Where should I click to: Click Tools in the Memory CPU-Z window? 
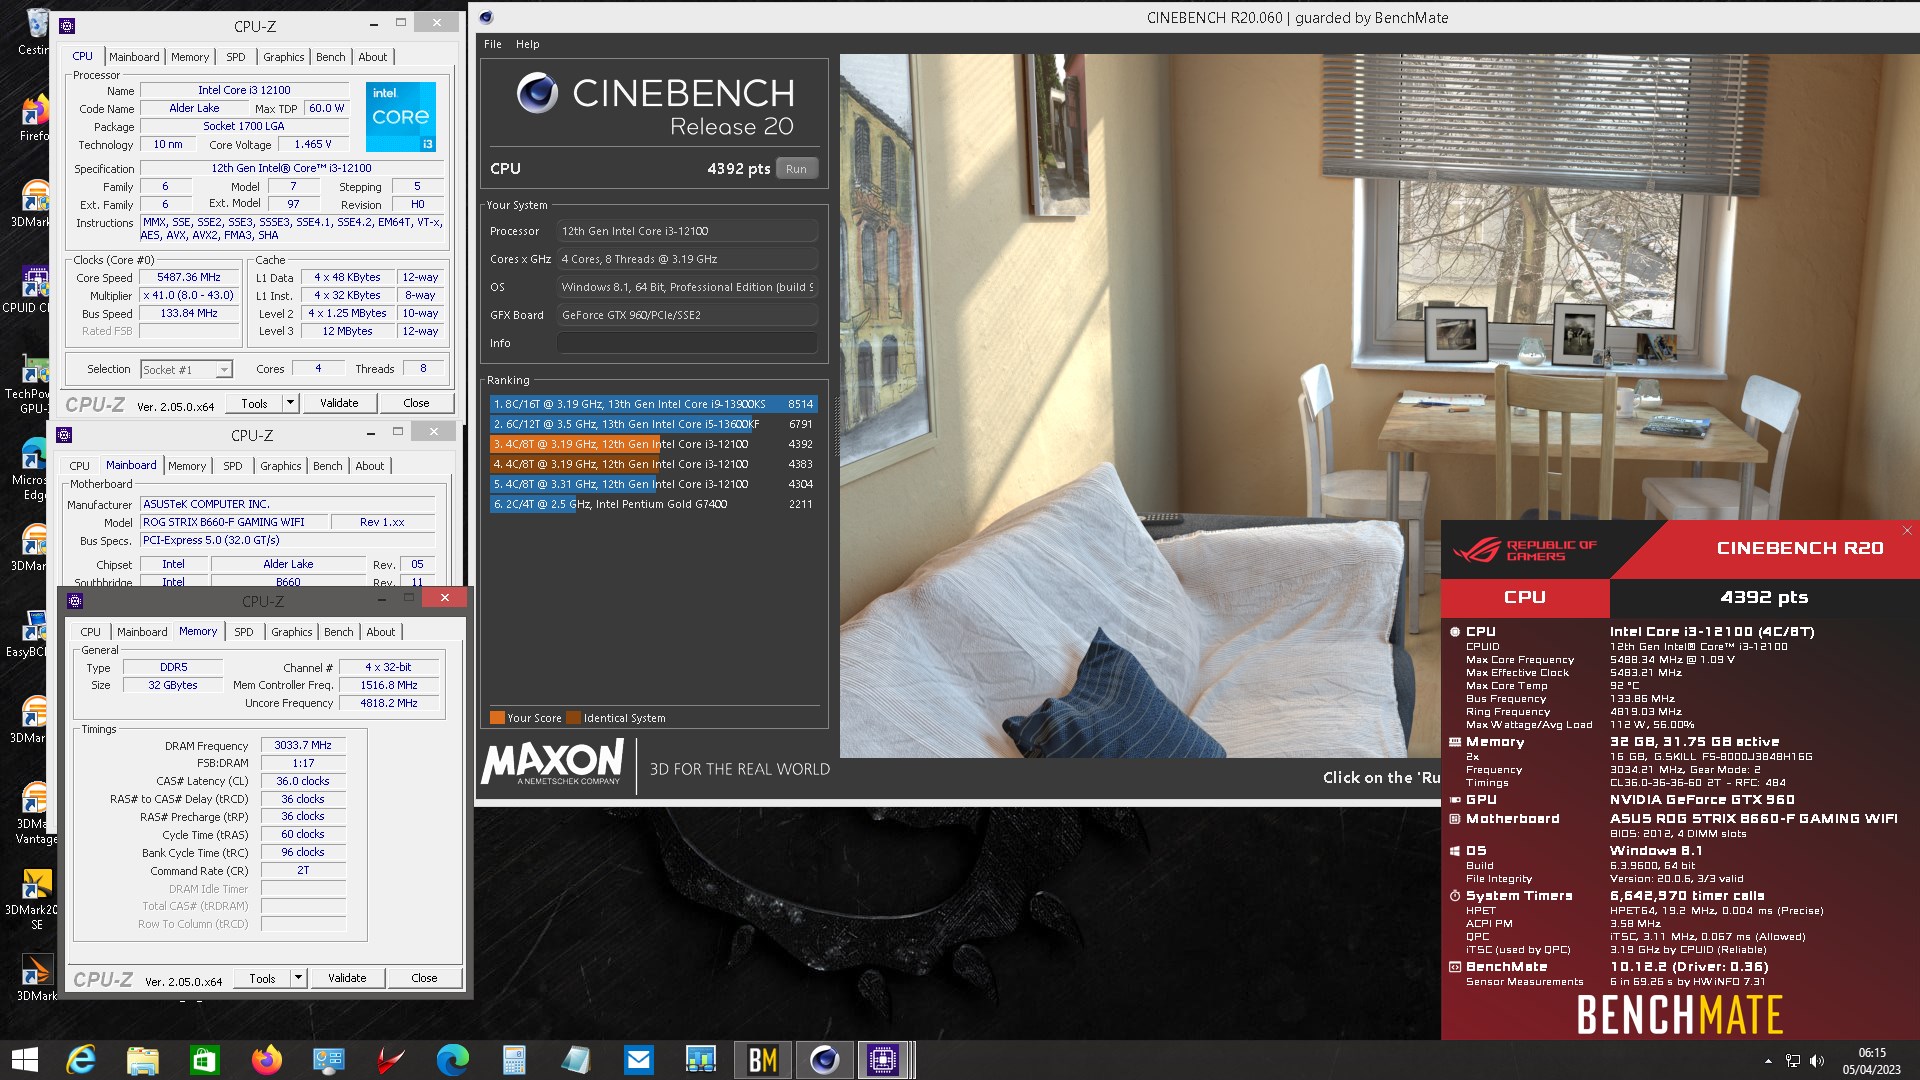262,978
